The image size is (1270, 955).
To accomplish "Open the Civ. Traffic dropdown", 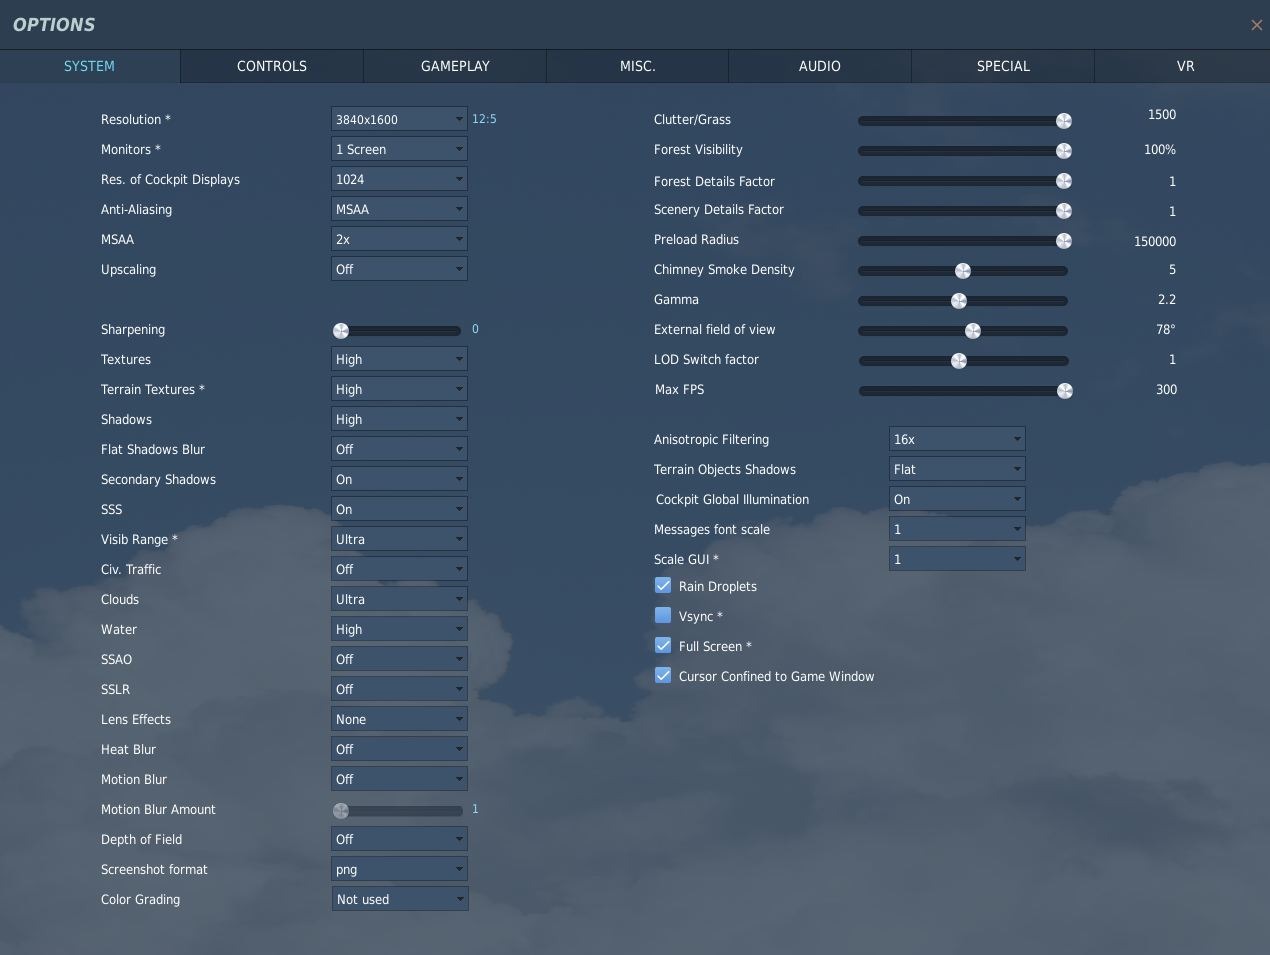I will (x=399, y=569).
